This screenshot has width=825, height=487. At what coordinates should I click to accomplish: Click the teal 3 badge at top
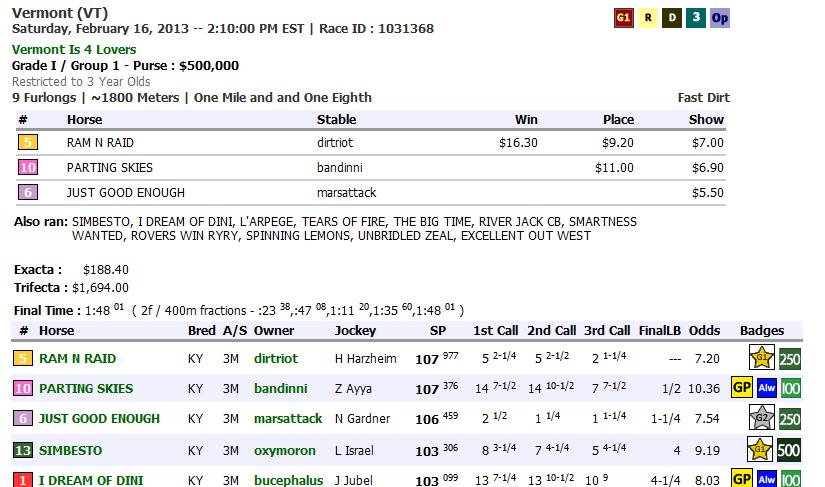tap(695, 18)
